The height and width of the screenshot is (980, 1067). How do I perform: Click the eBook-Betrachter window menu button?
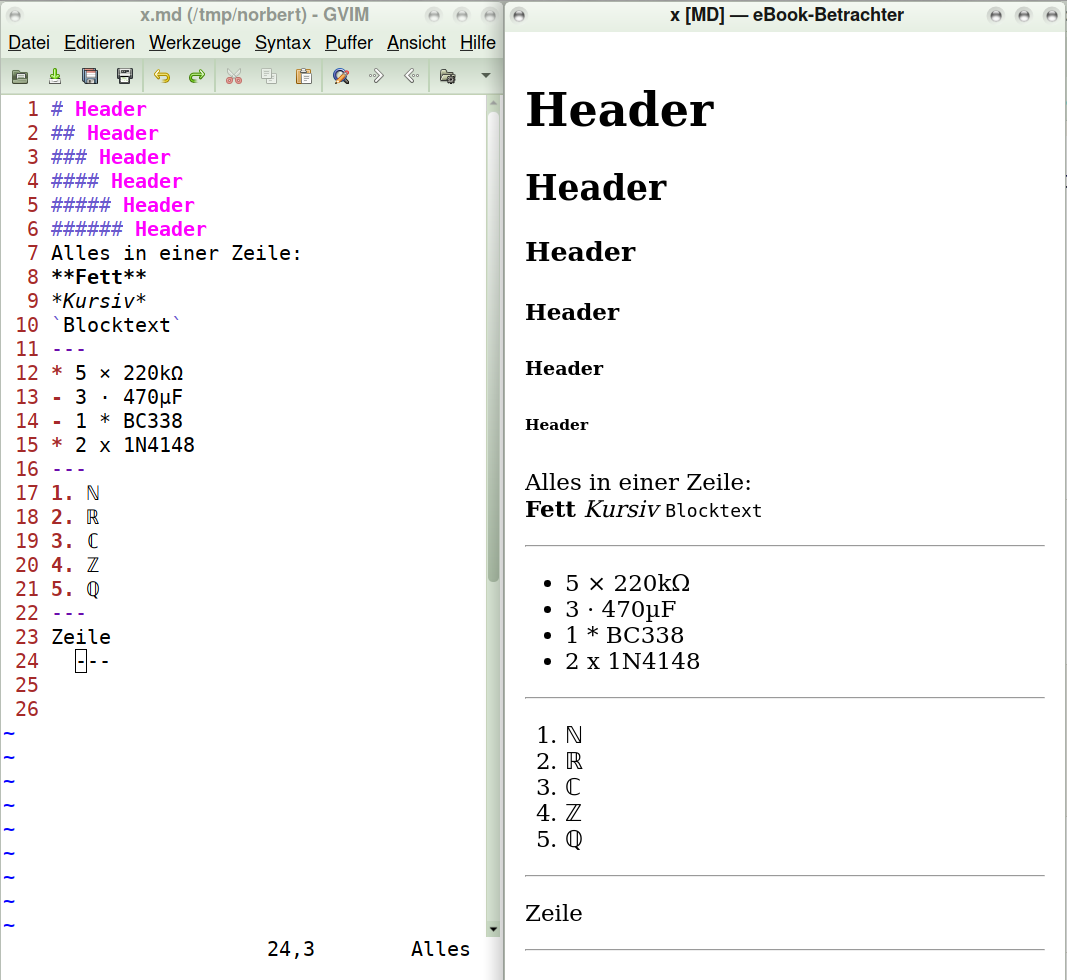[x=519, y=15]
